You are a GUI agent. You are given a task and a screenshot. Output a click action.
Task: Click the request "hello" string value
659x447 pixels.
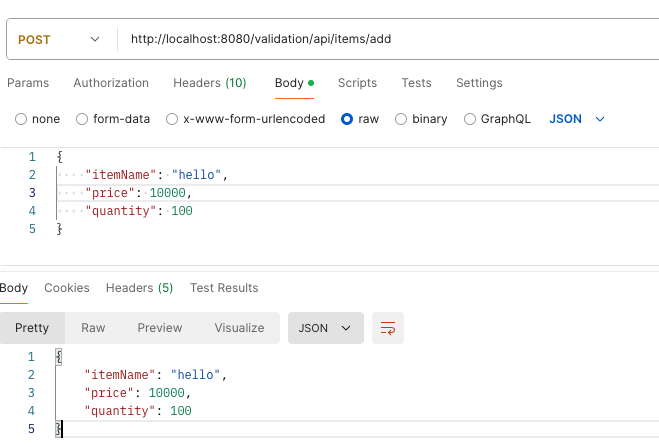(x=196, y=175)
